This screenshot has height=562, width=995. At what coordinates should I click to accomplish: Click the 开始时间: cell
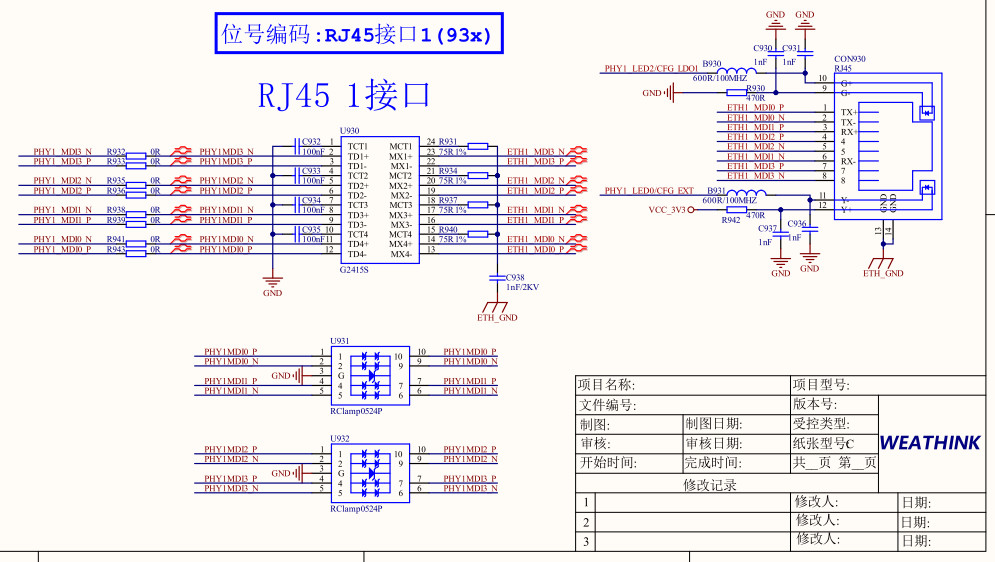tap(629, 463)
